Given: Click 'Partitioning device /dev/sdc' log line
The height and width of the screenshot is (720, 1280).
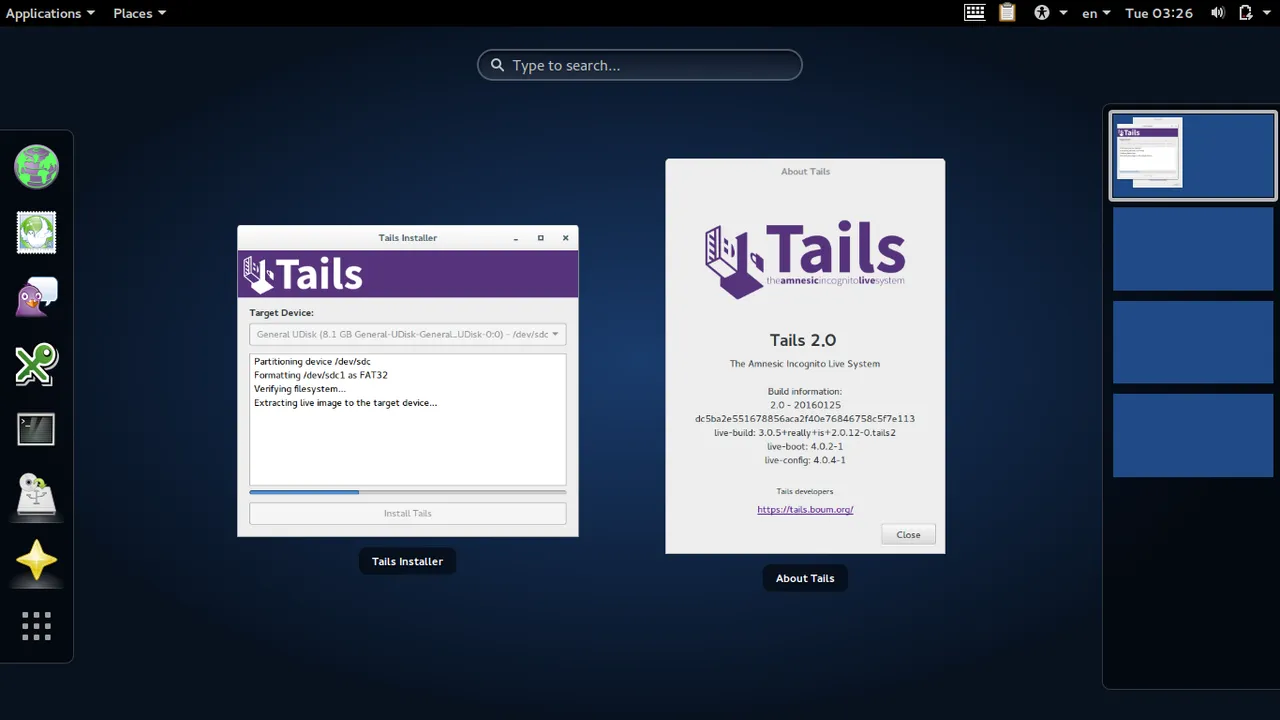Looking at the screenshot, I should pyautogui.click(x=312, y=361).
